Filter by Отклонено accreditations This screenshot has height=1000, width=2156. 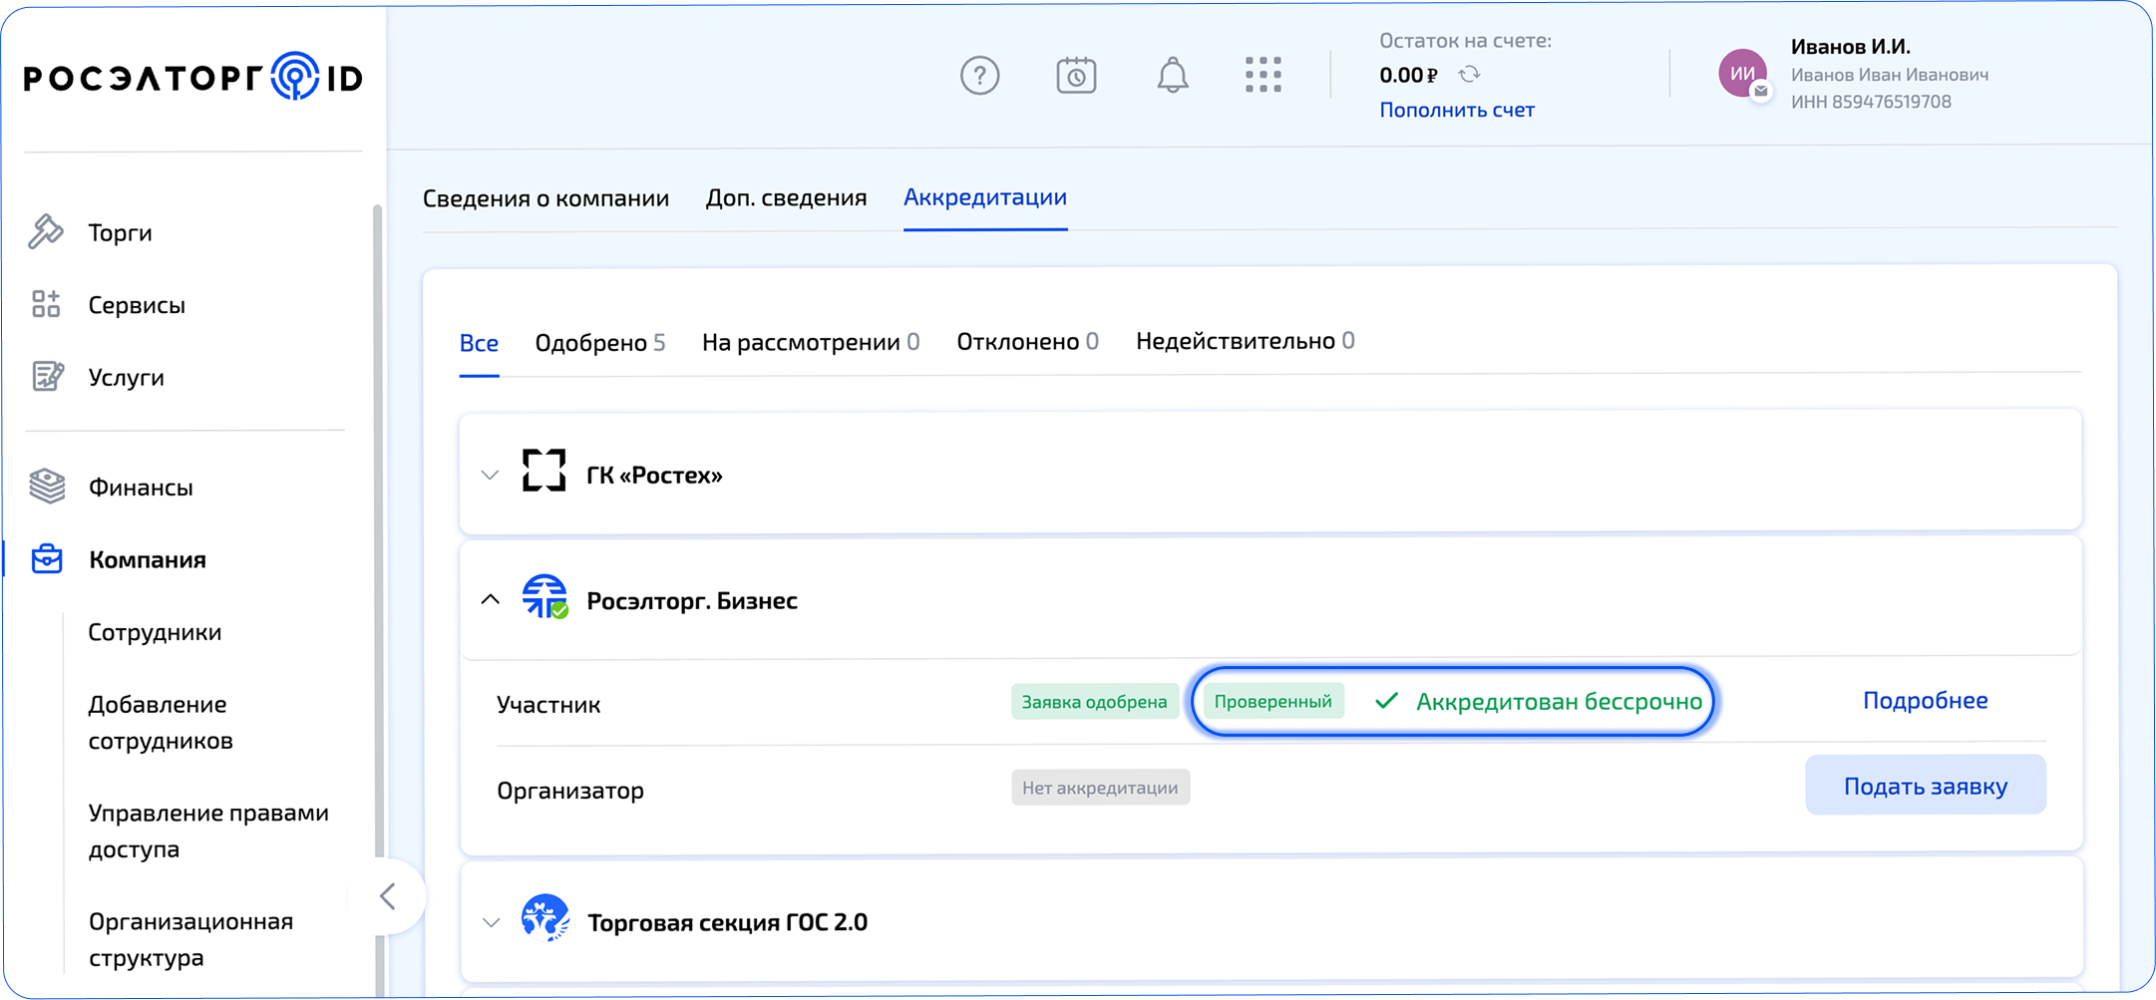click(x=1028, y=342)
